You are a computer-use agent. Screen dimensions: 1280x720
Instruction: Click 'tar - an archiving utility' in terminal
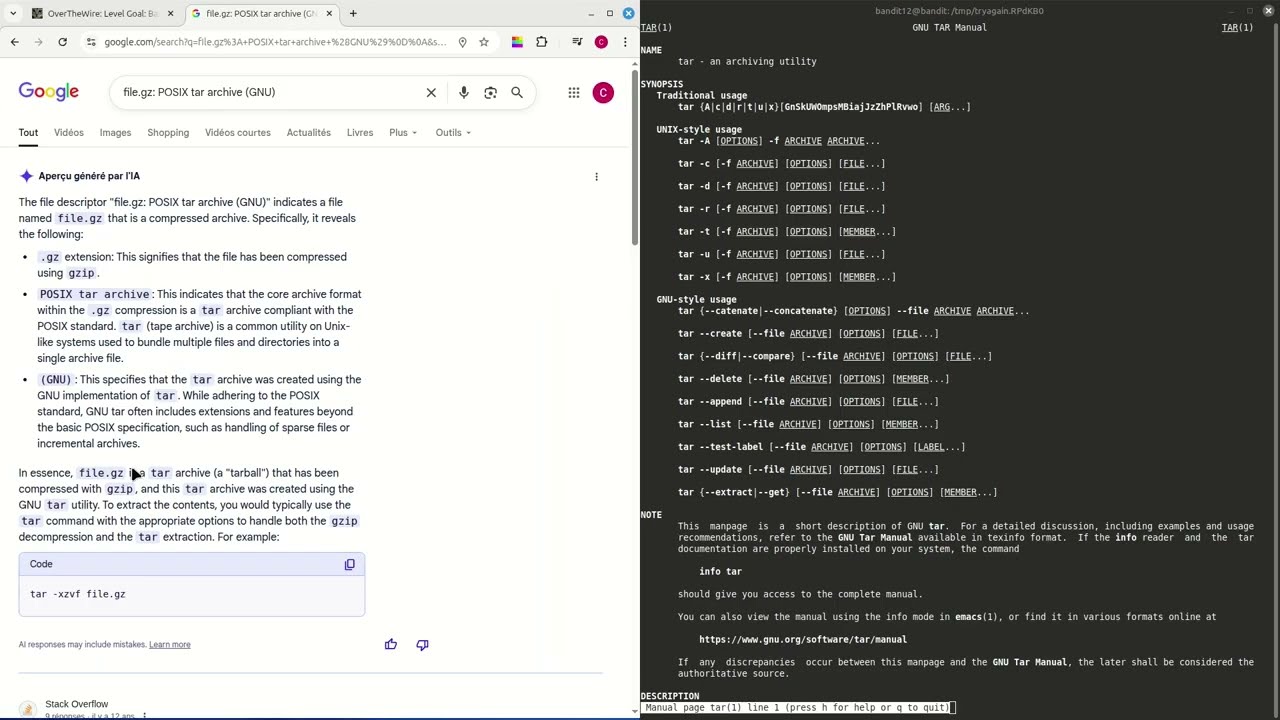(x=747, y=62)
